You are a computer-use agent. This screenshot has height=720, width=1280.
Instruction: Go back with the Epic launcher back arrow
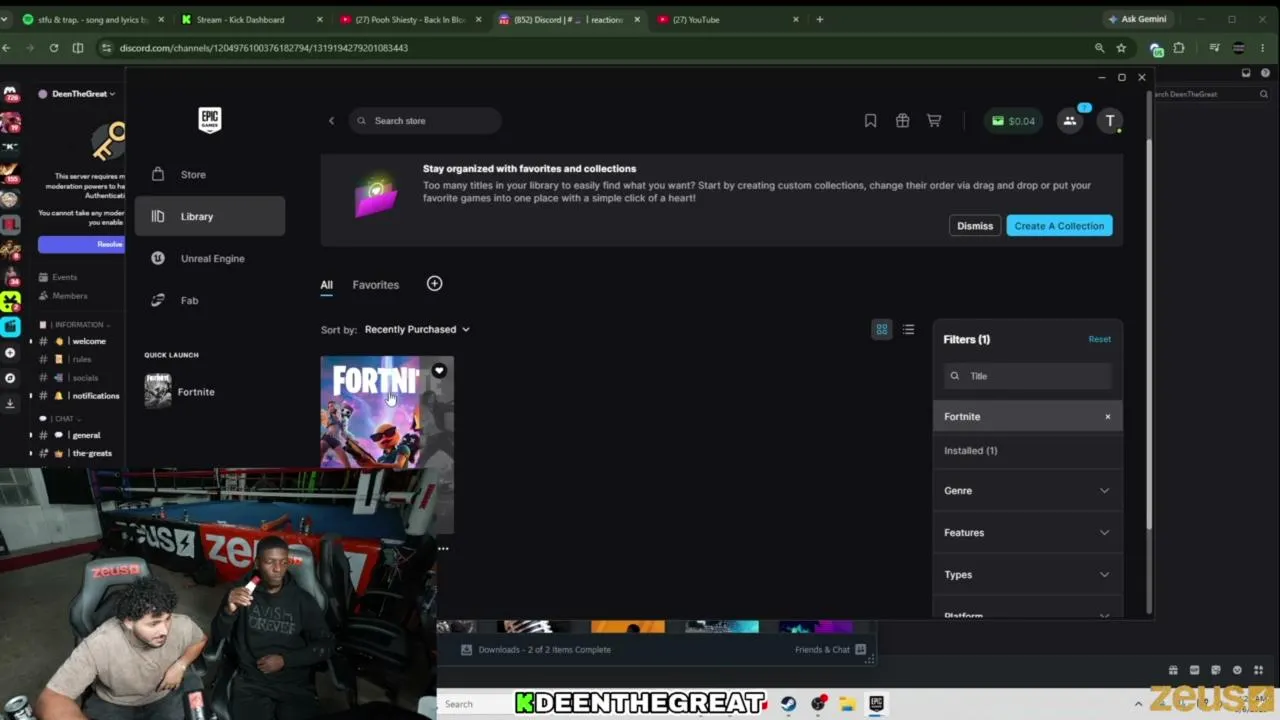click(331, 121)
